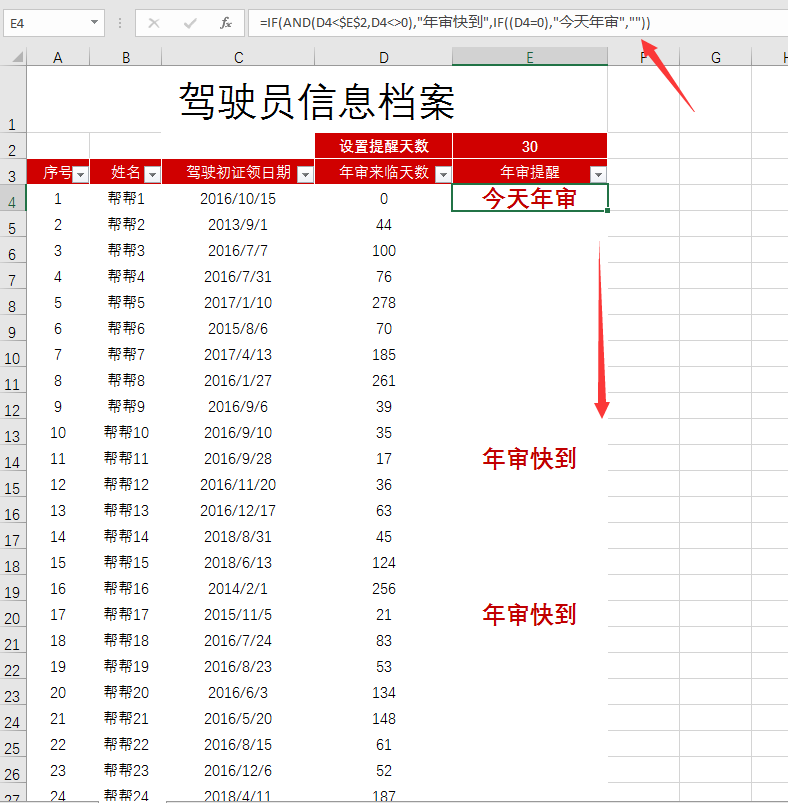Click date cell 2017/1/10
This screenshot has width=788, height=803.
238,302
